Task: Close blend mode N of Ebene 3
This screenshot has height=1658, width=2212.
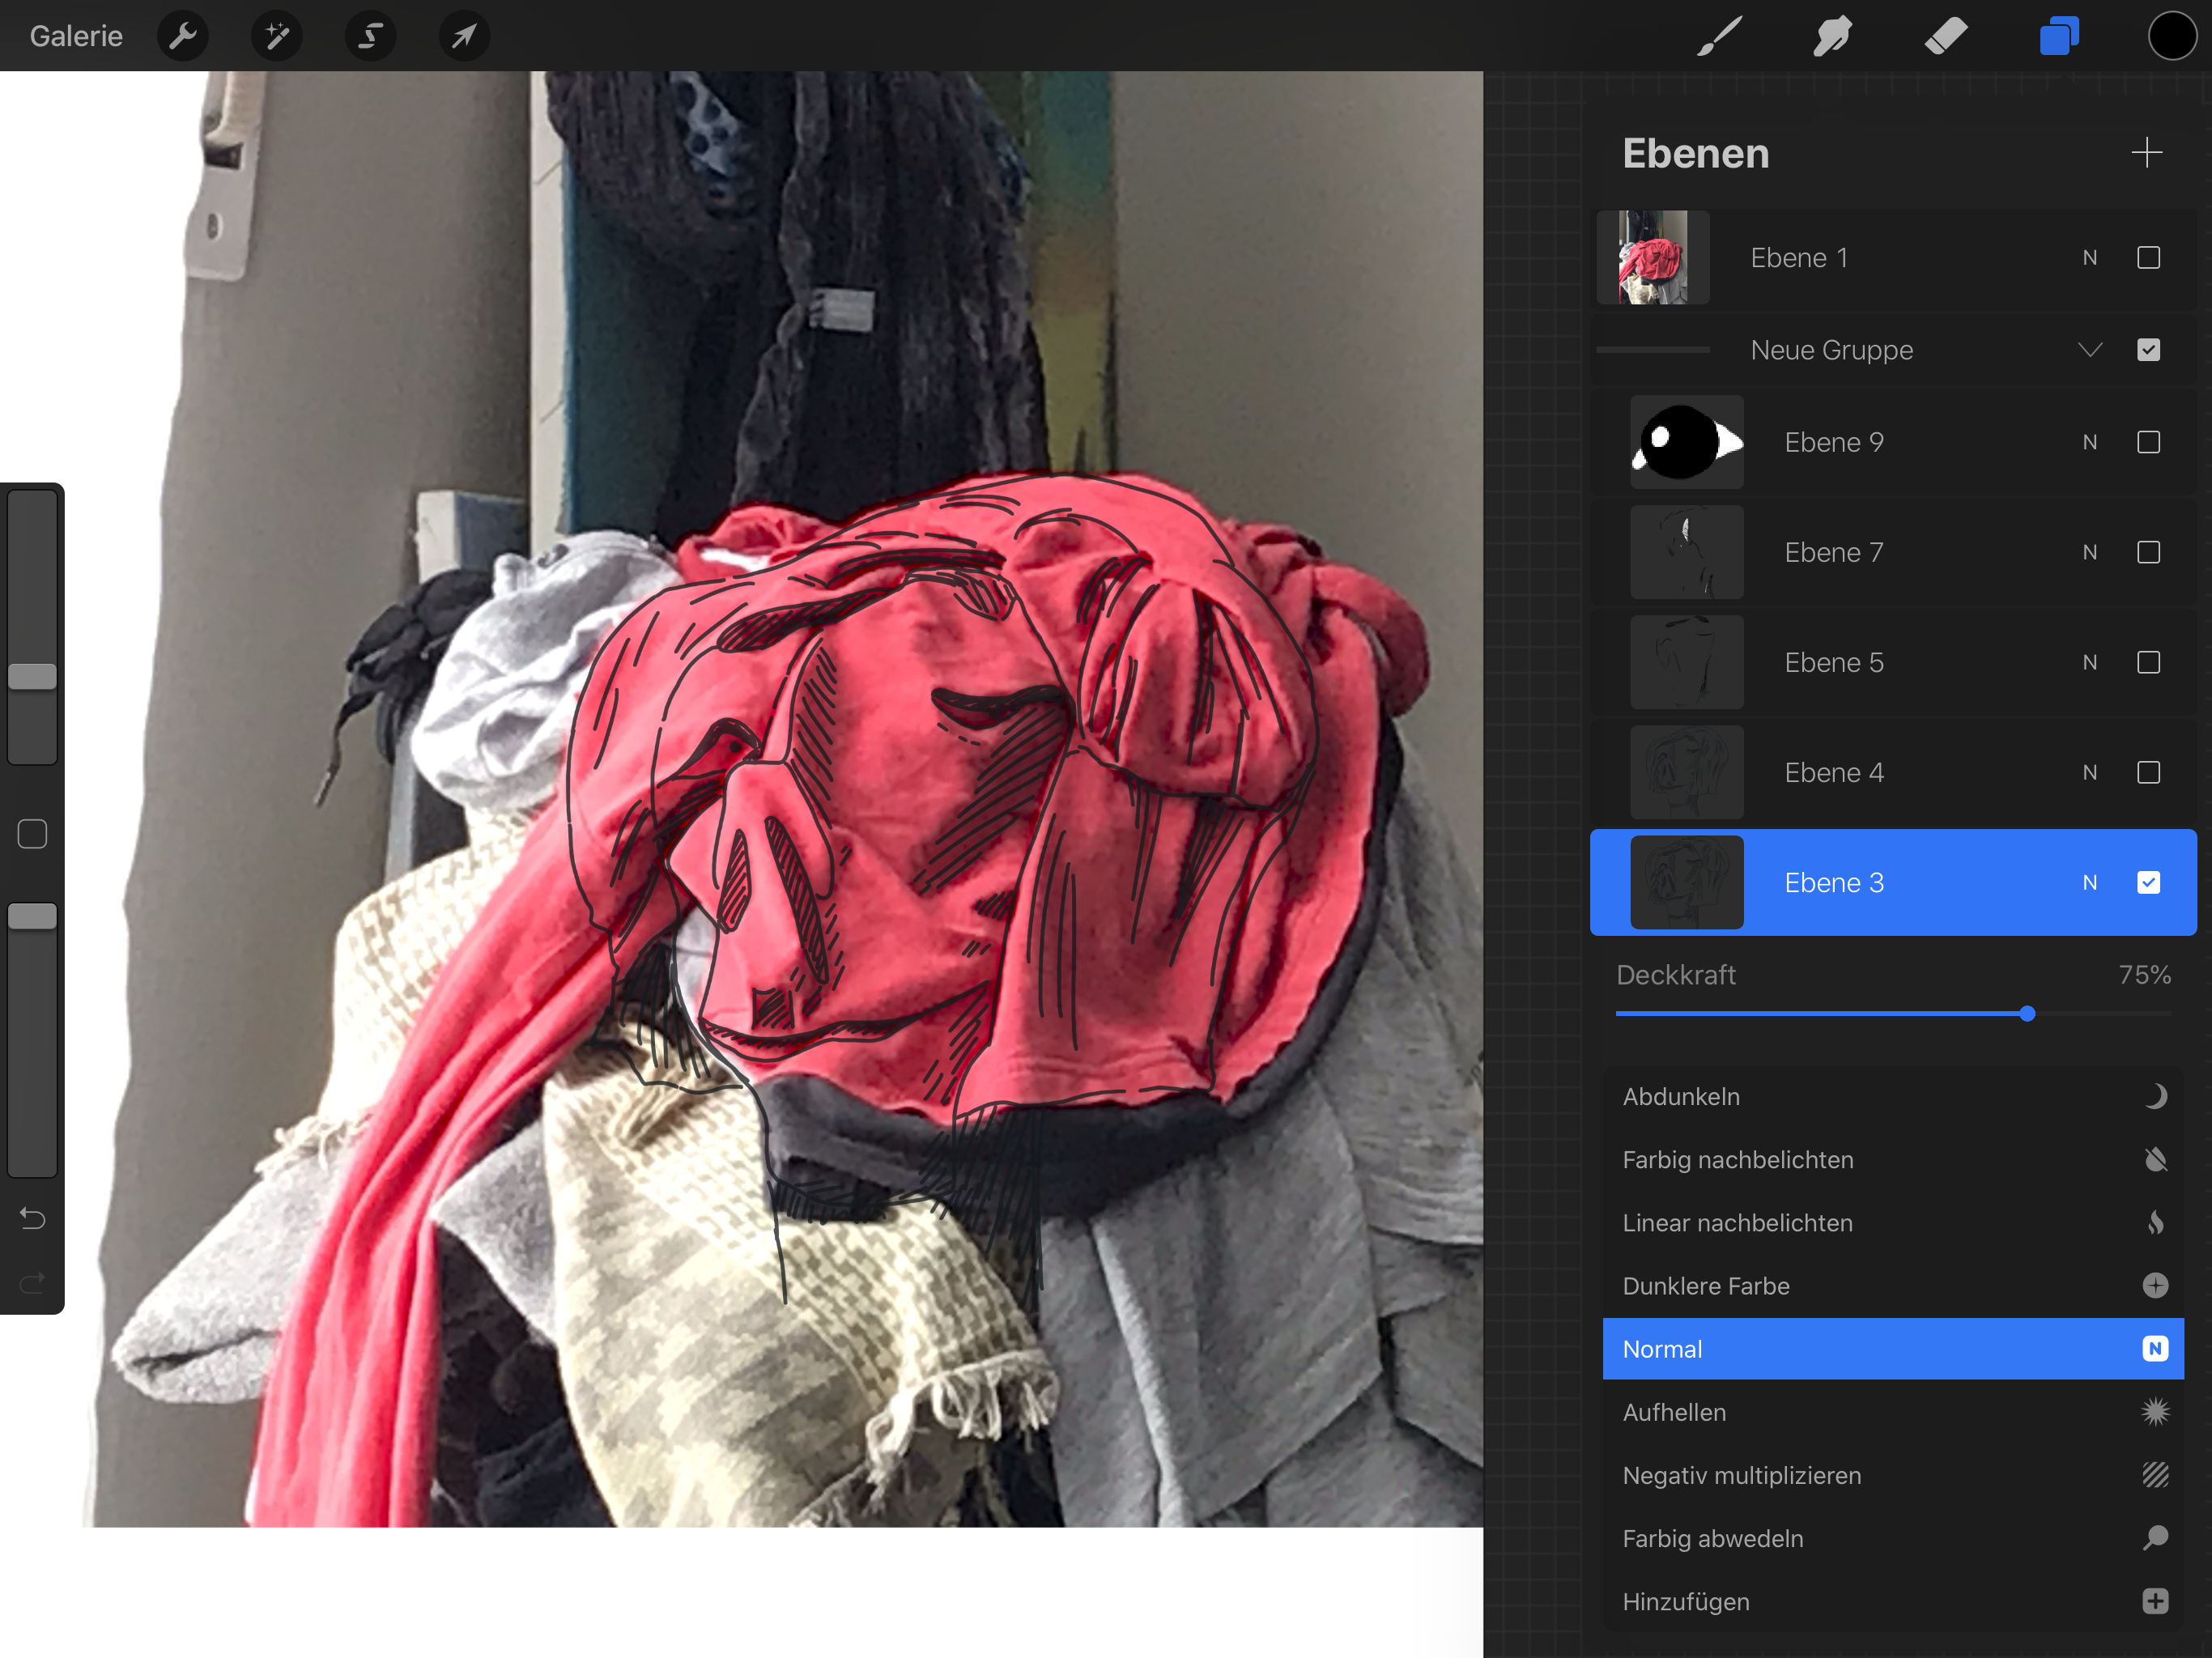Action: coord(2090,882)
